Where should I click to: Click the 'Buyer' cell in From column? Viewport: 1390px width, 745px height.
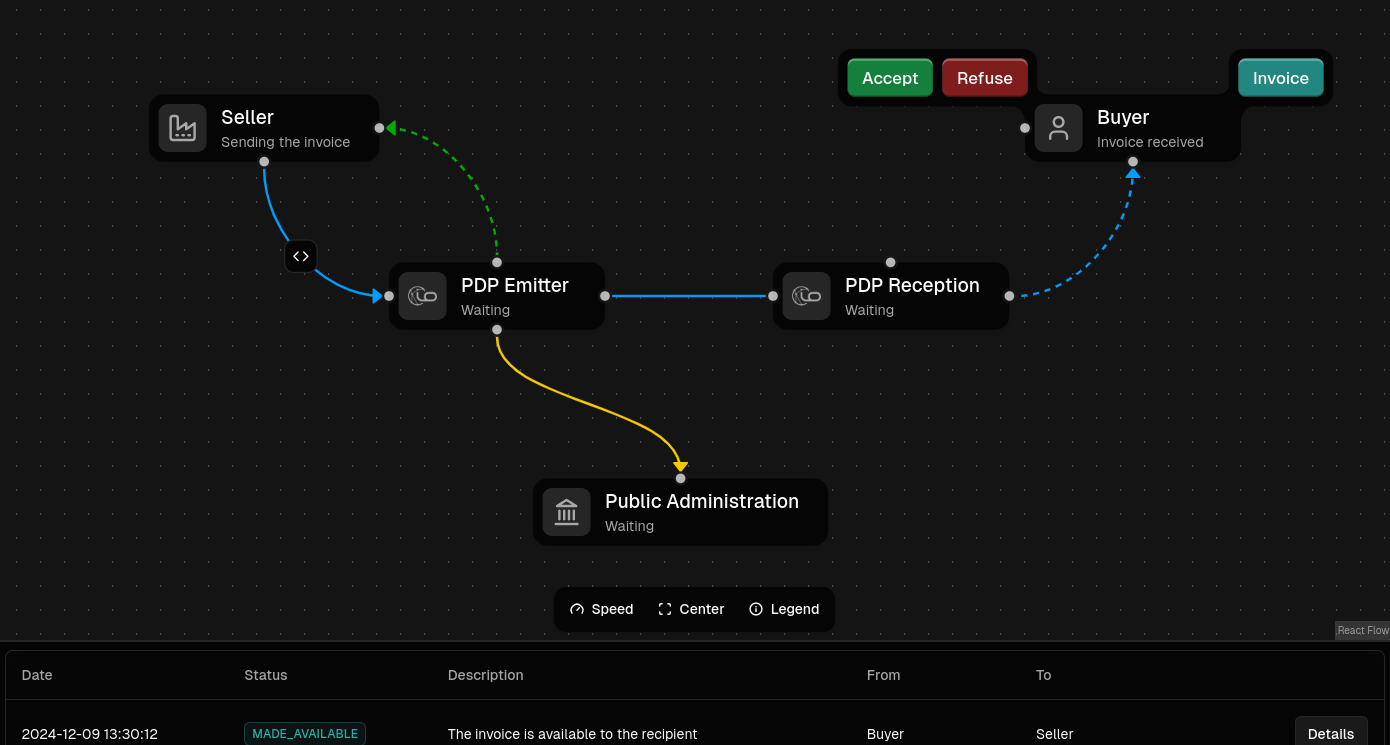coord(886,734)
